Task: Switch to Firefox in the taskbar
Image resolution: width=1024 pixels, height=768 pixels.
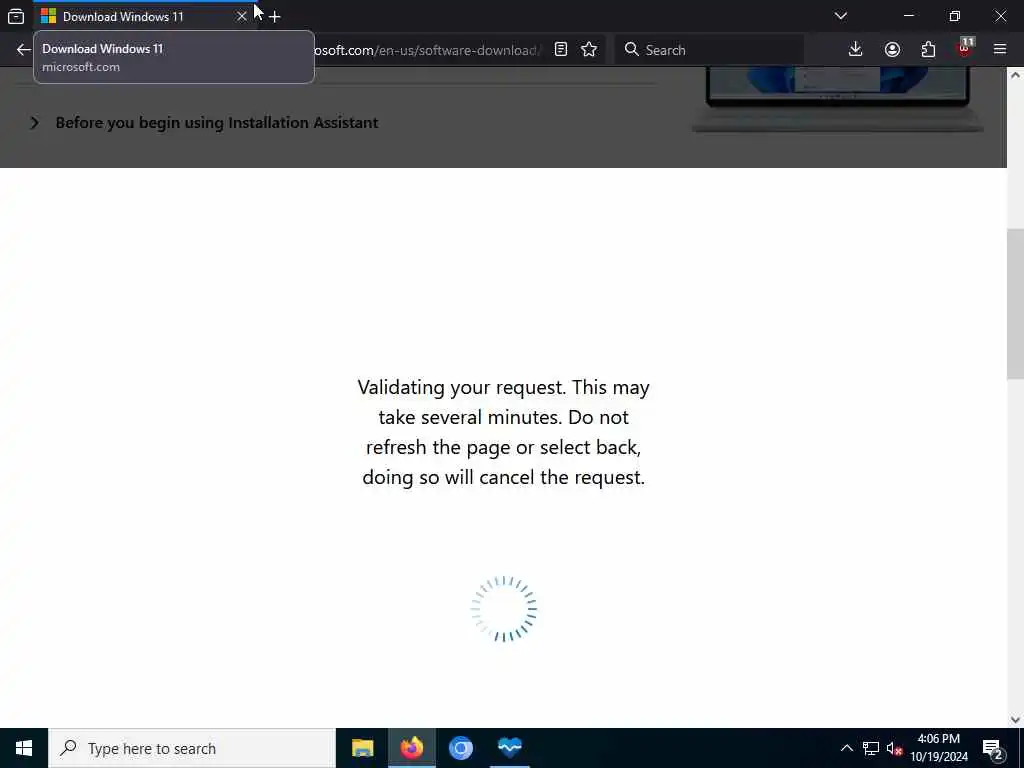Action: [411, 748]
